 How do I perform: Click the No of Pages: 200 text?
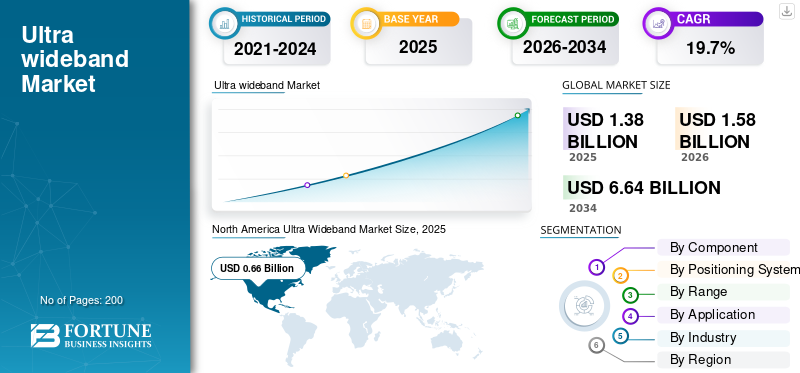[82, 300]
